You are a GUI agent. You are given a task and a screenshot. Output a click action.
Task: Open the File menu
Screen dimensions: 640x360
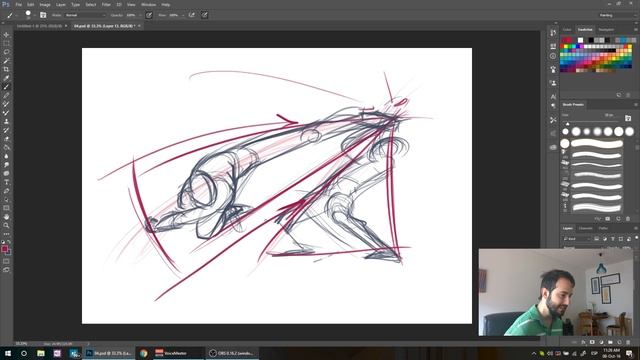coord(18,4)
